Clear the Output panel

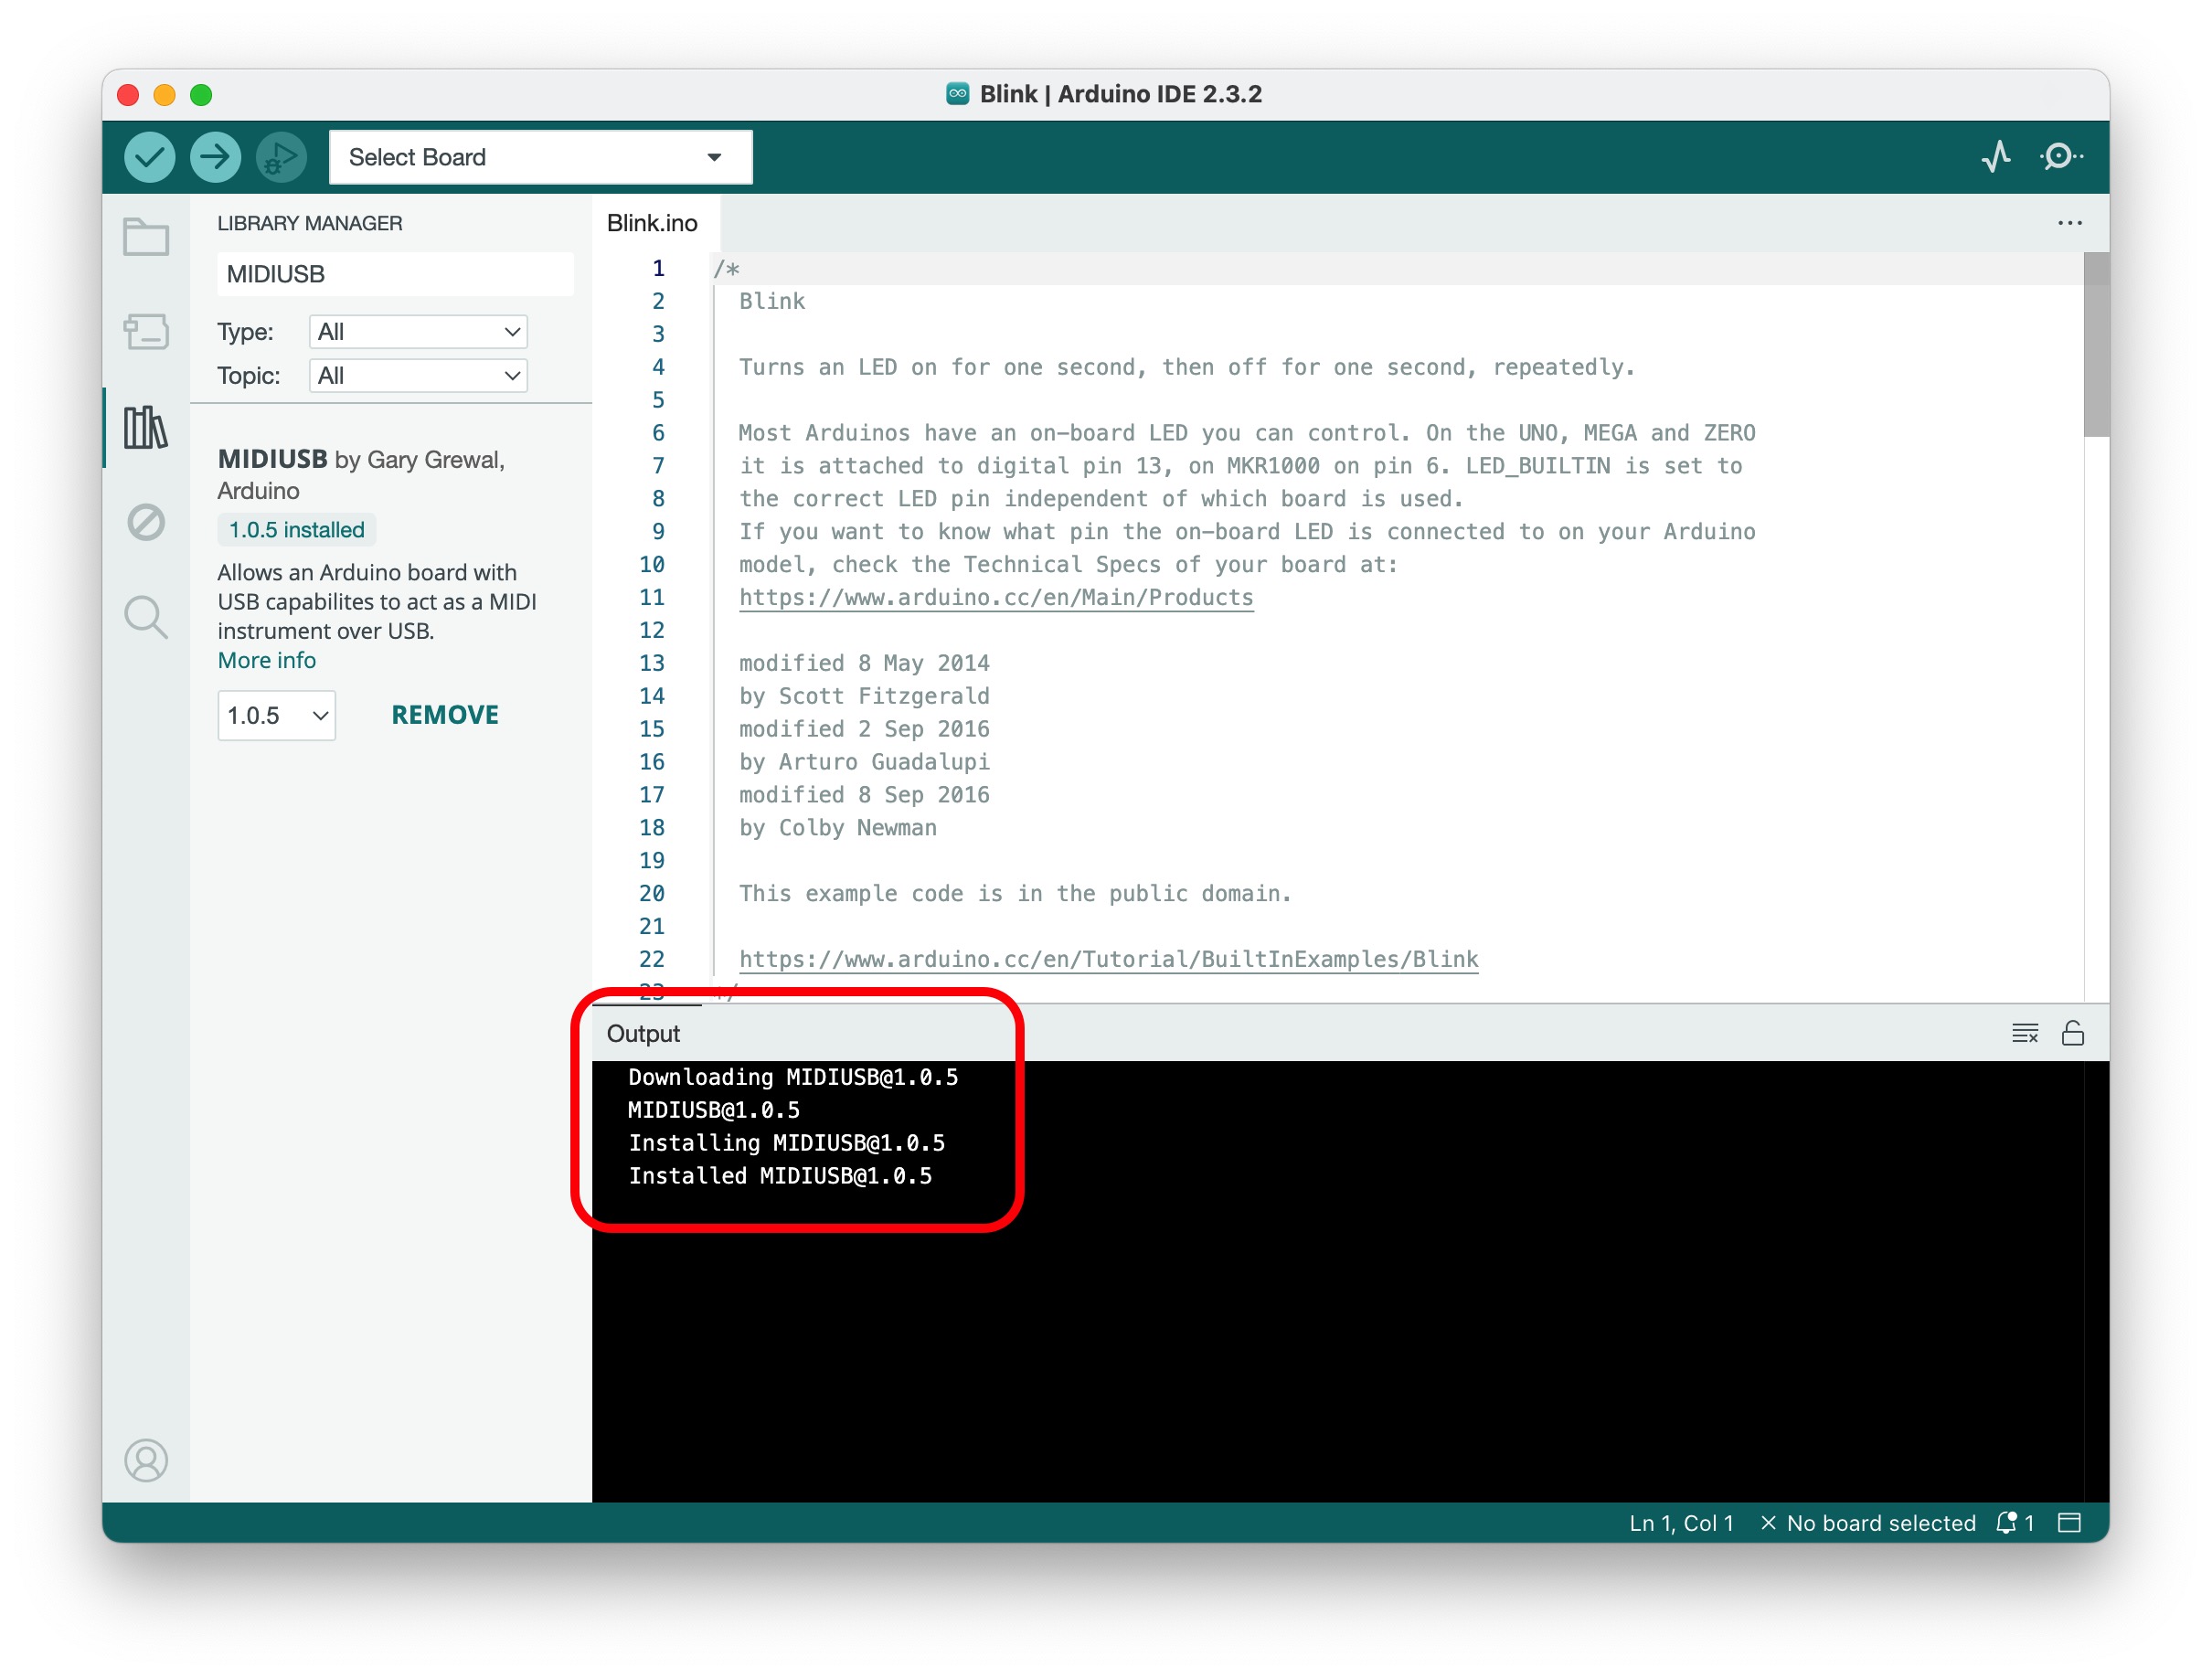[2025, 1033]
